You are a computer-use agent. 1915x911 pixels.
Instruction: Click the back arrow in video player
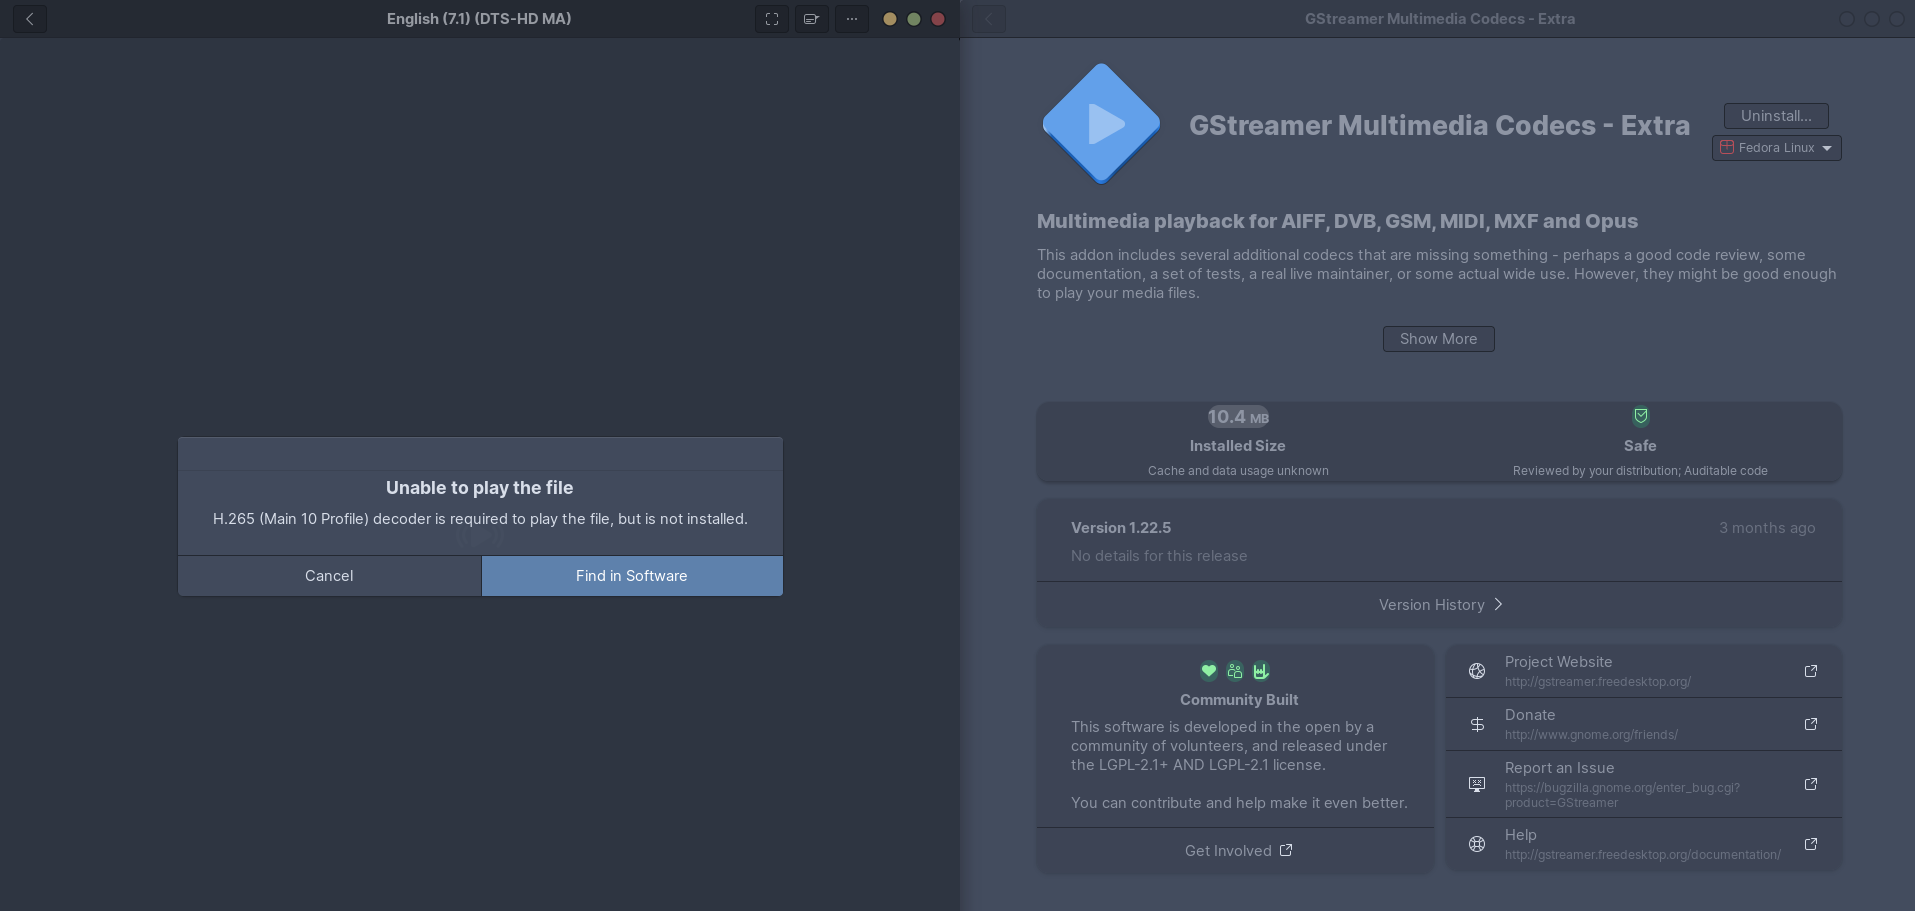30,19
